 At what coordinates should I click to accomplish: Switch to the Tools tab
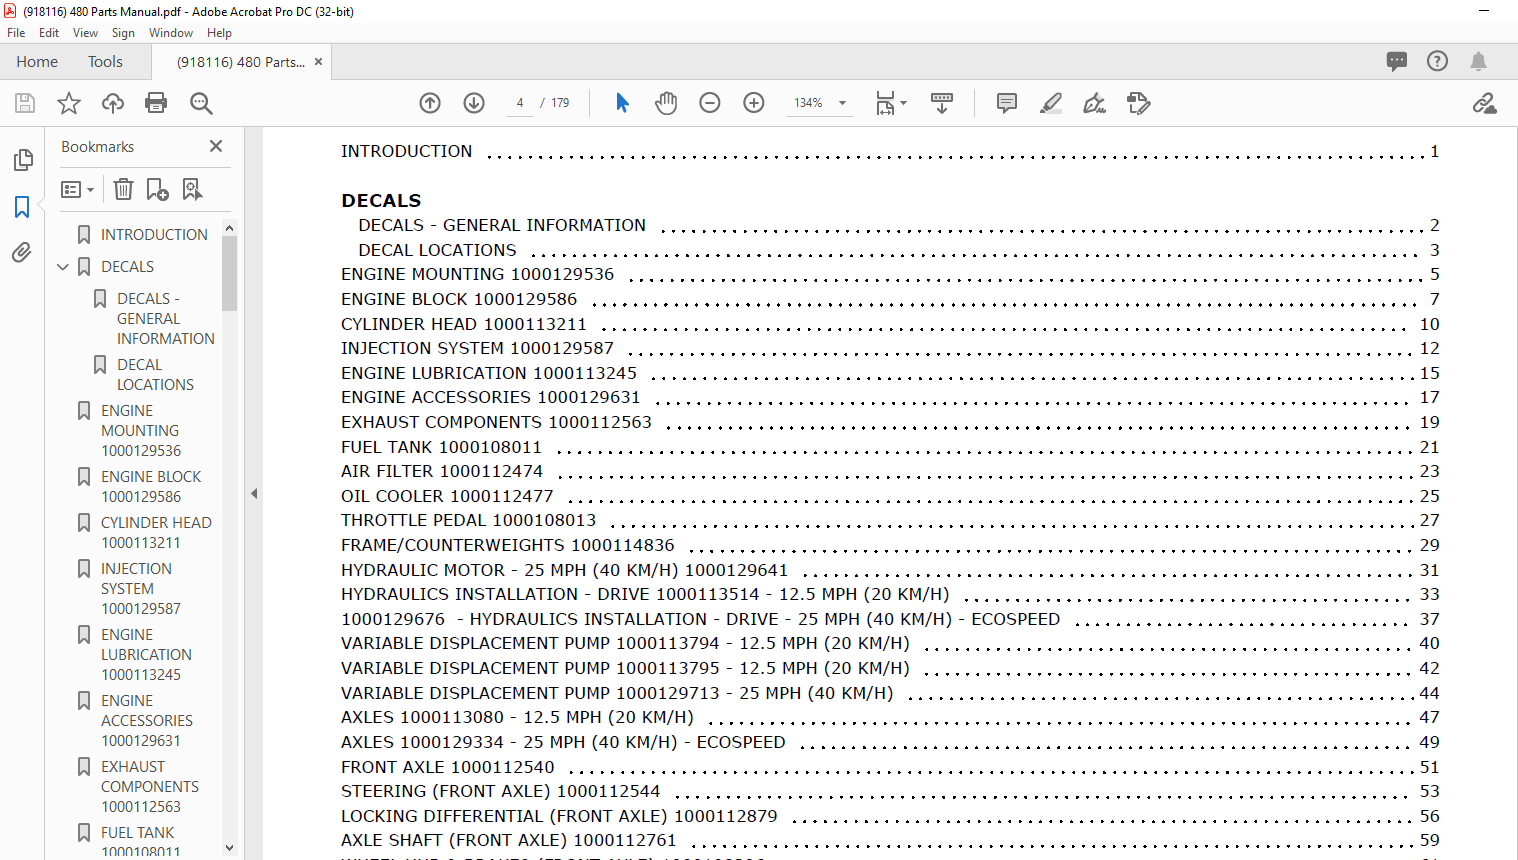pos(105,62)
